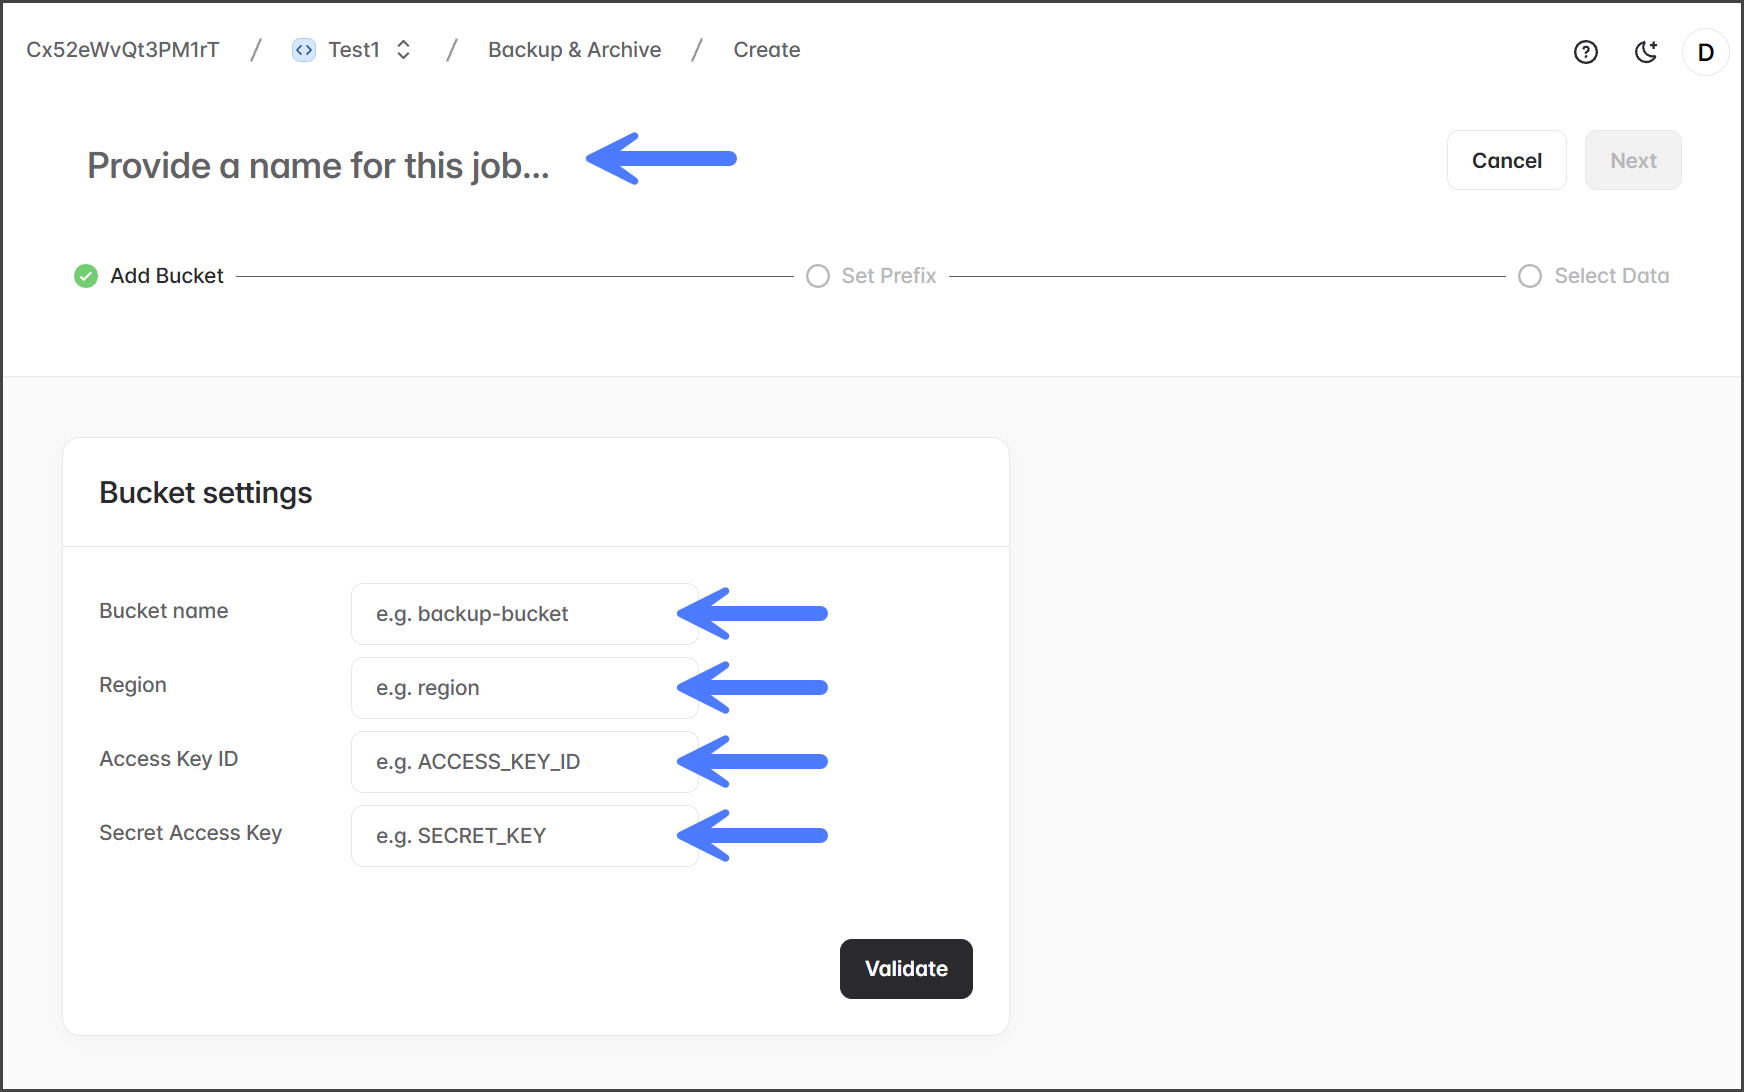Screen dimensions: 1744x1092
Task: Open the help question mark icon
Action: (1585, 52)
